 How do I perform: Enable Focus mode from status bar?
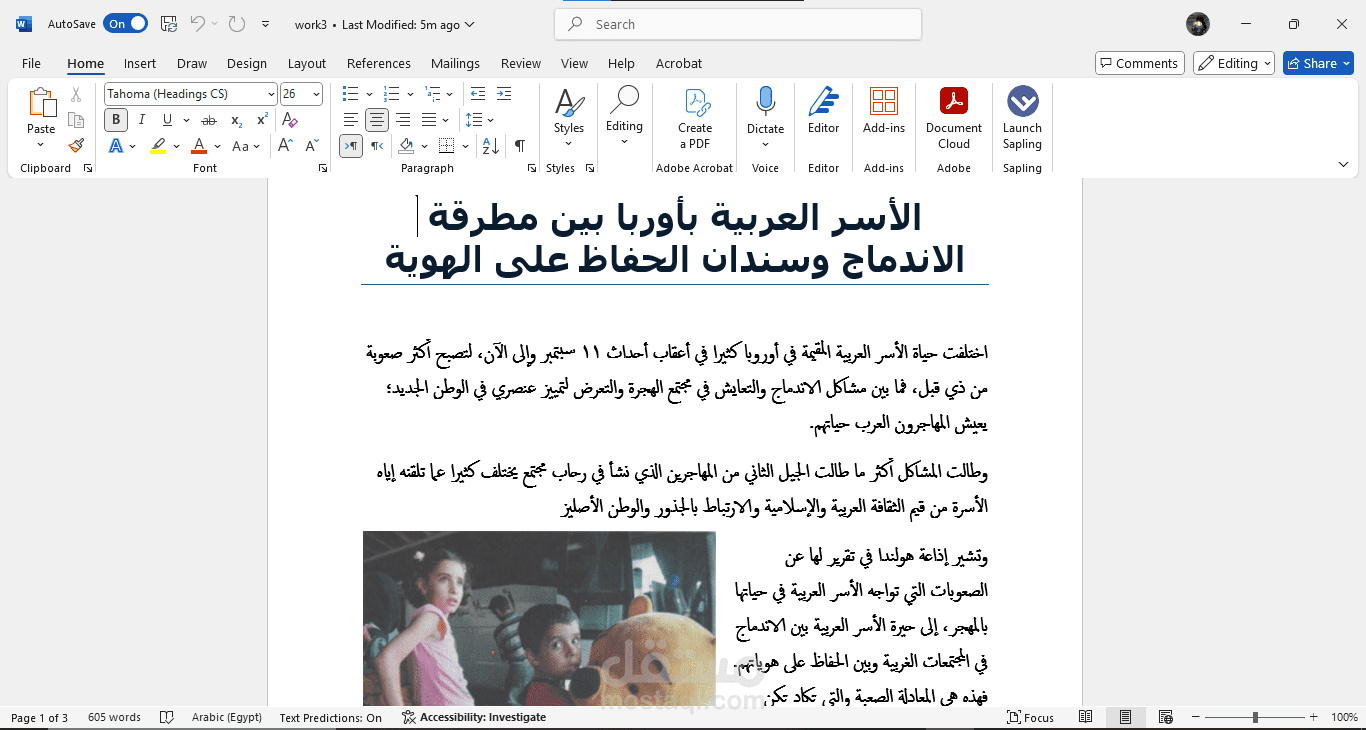coord(1030,717)
